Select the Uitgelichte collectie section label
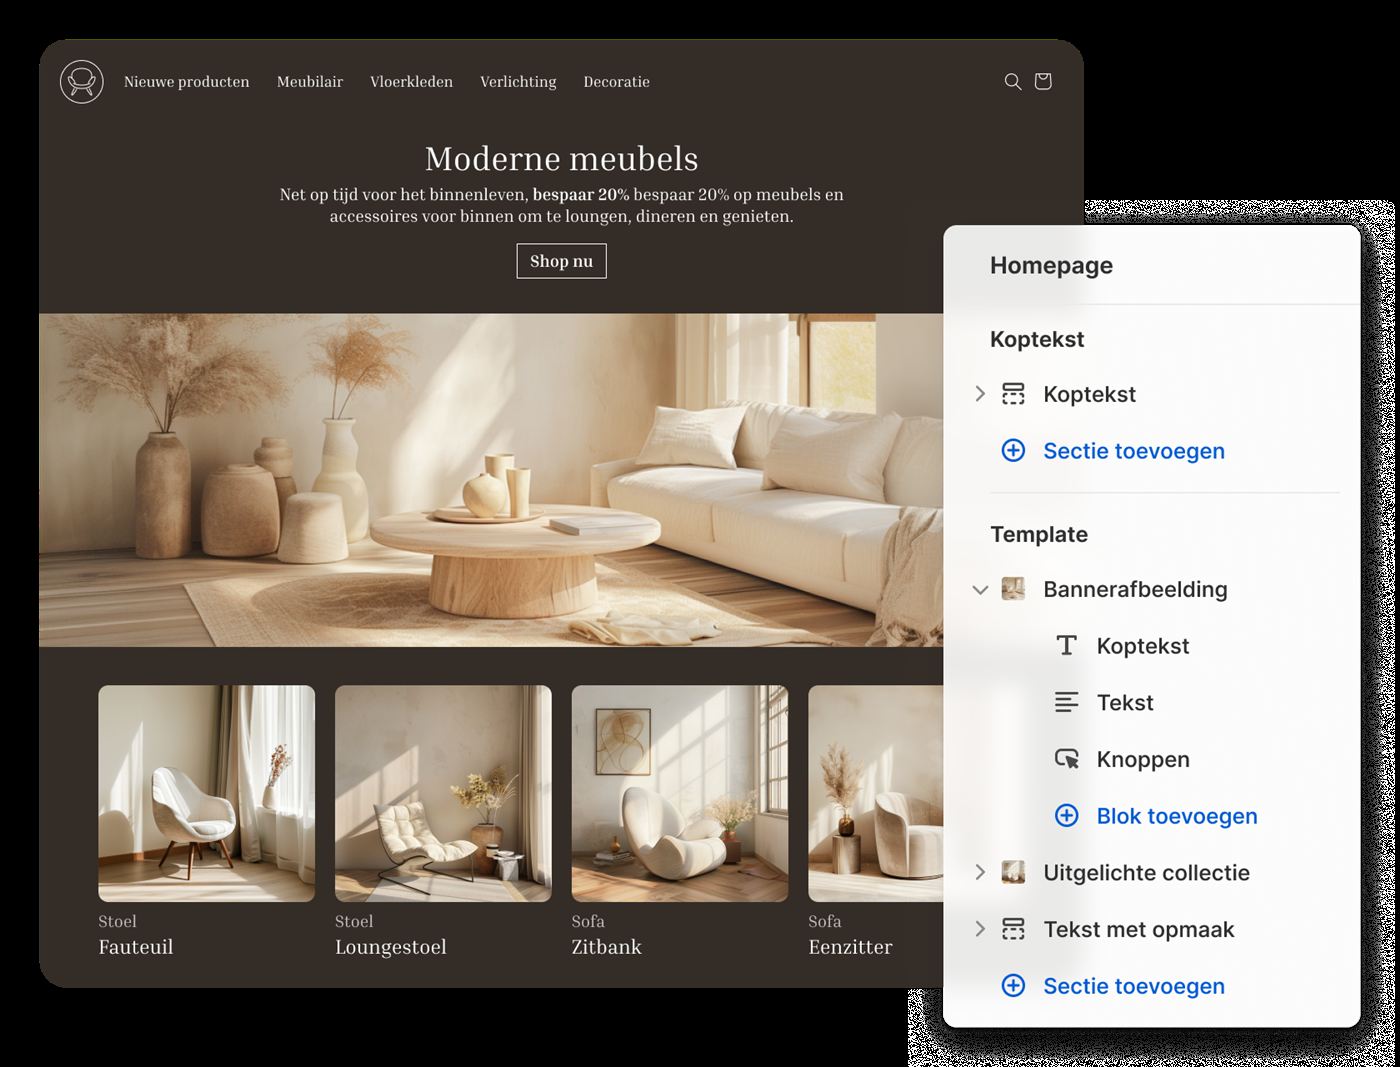The image size is (1400, 1067). (1147, 873)
